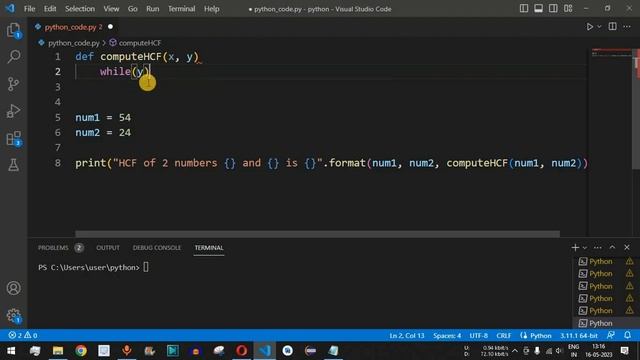Click the minimap code overview
The image size is (640, 360).
(611, 53)
